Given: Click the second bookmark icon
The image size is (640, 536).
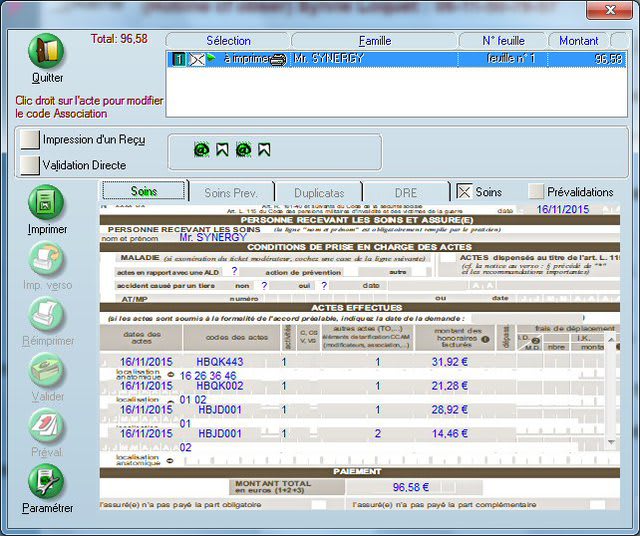Looking at the screenshot, I should 264,149.
